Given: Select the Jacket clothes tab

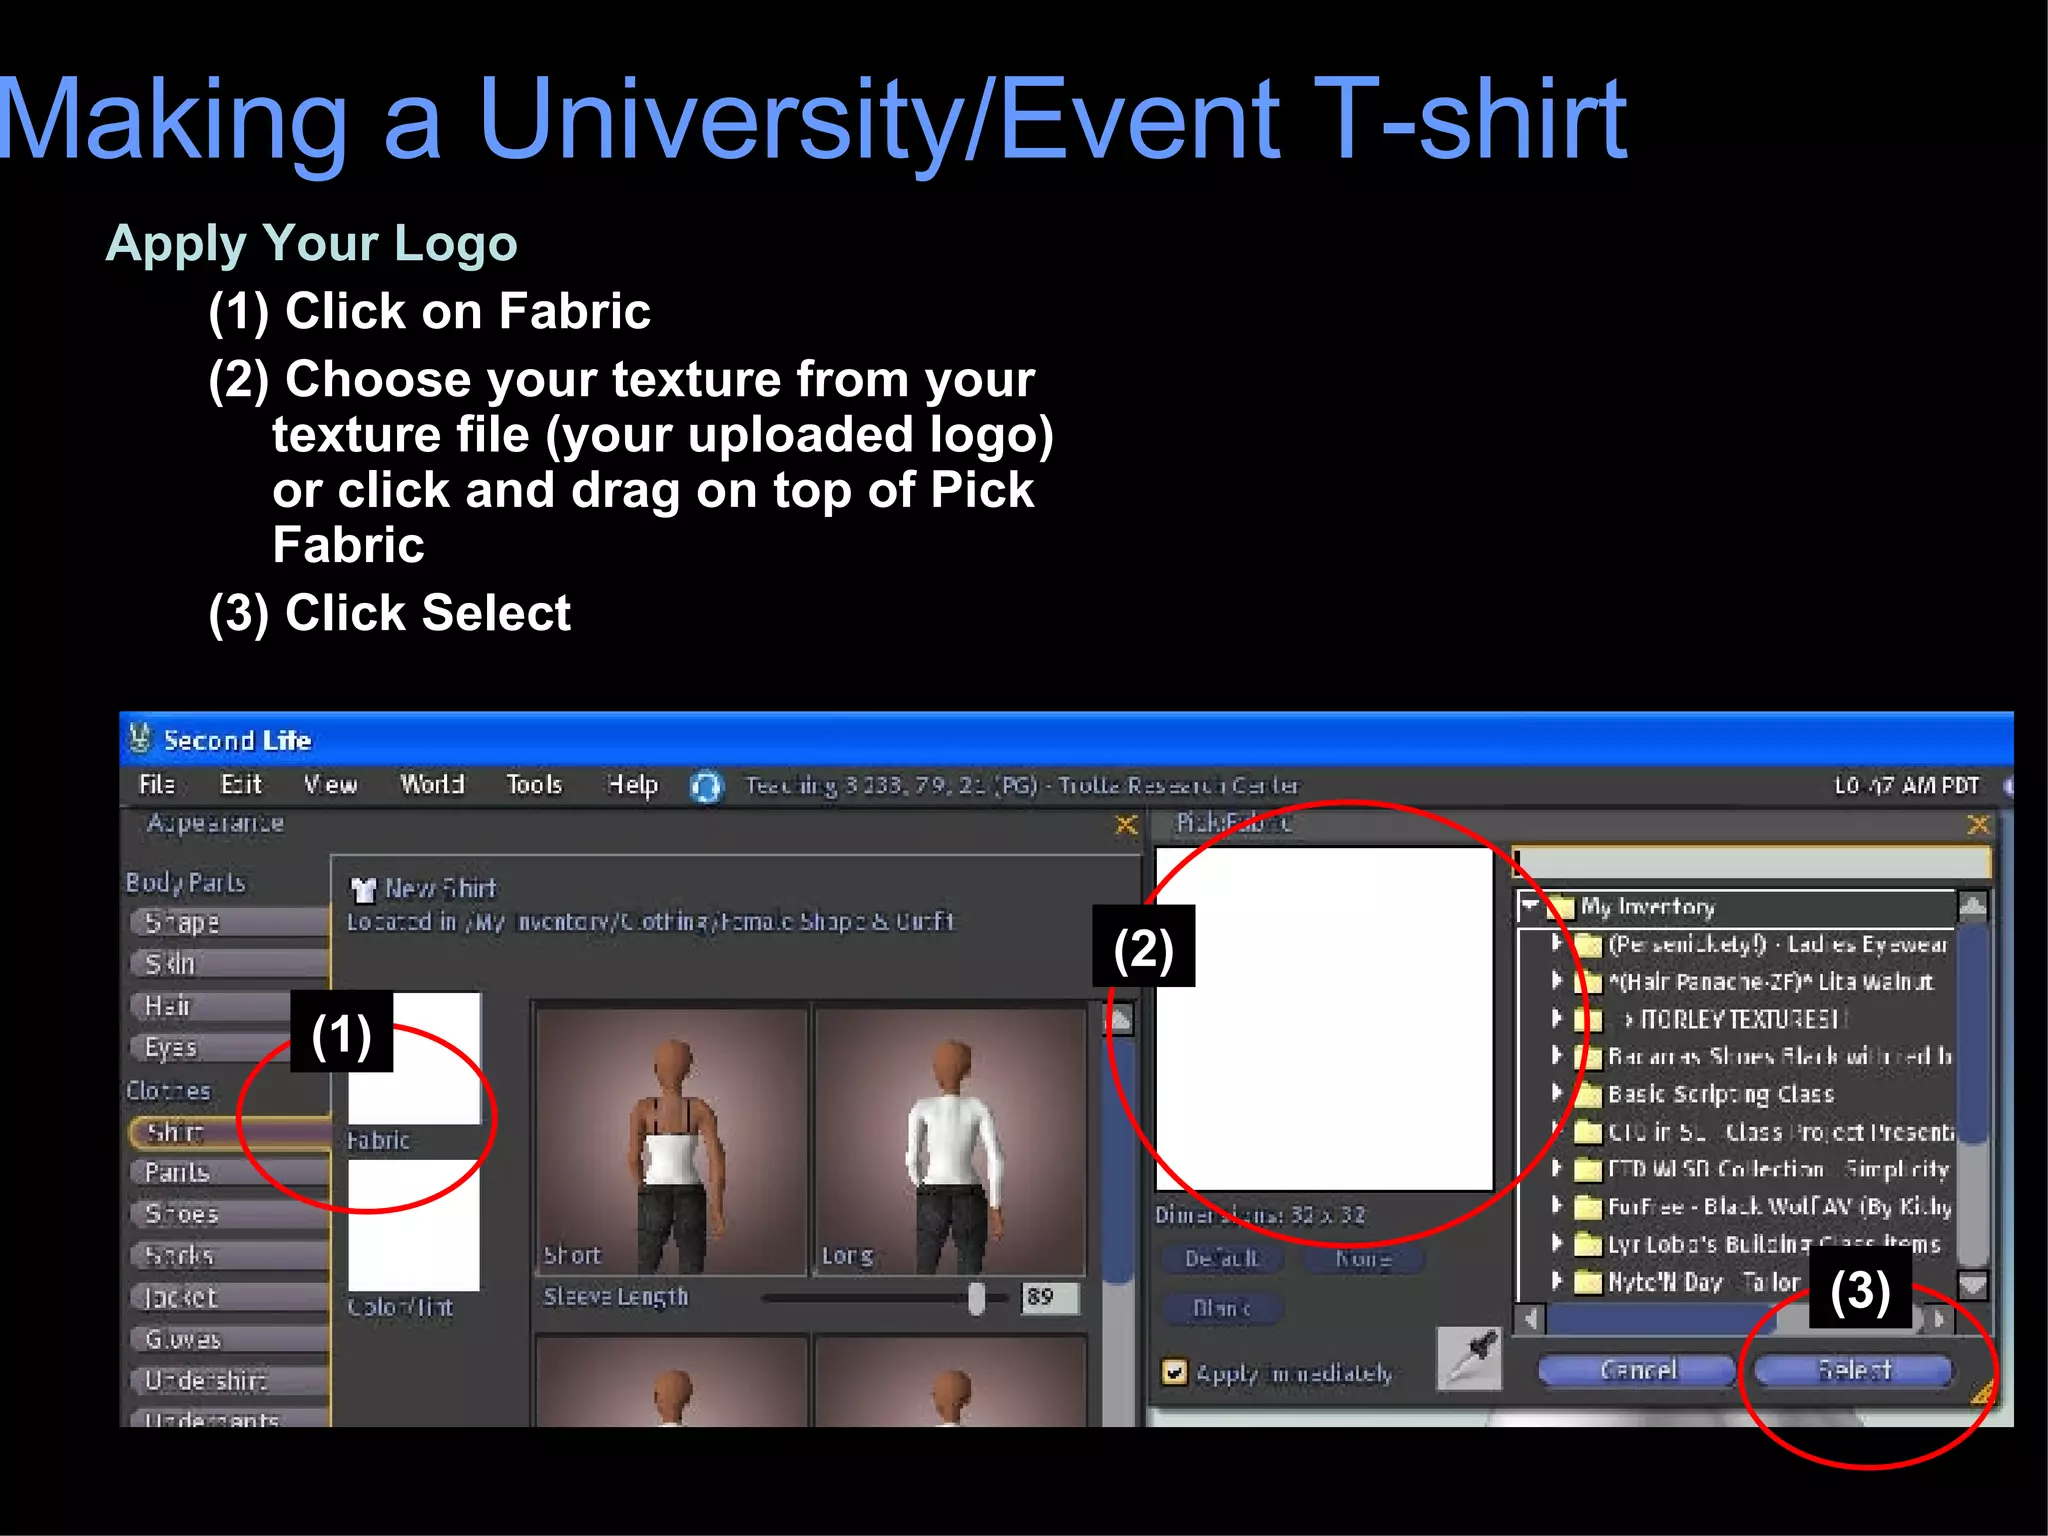Looking at the screenshot, I should [x=229, y=1298].
